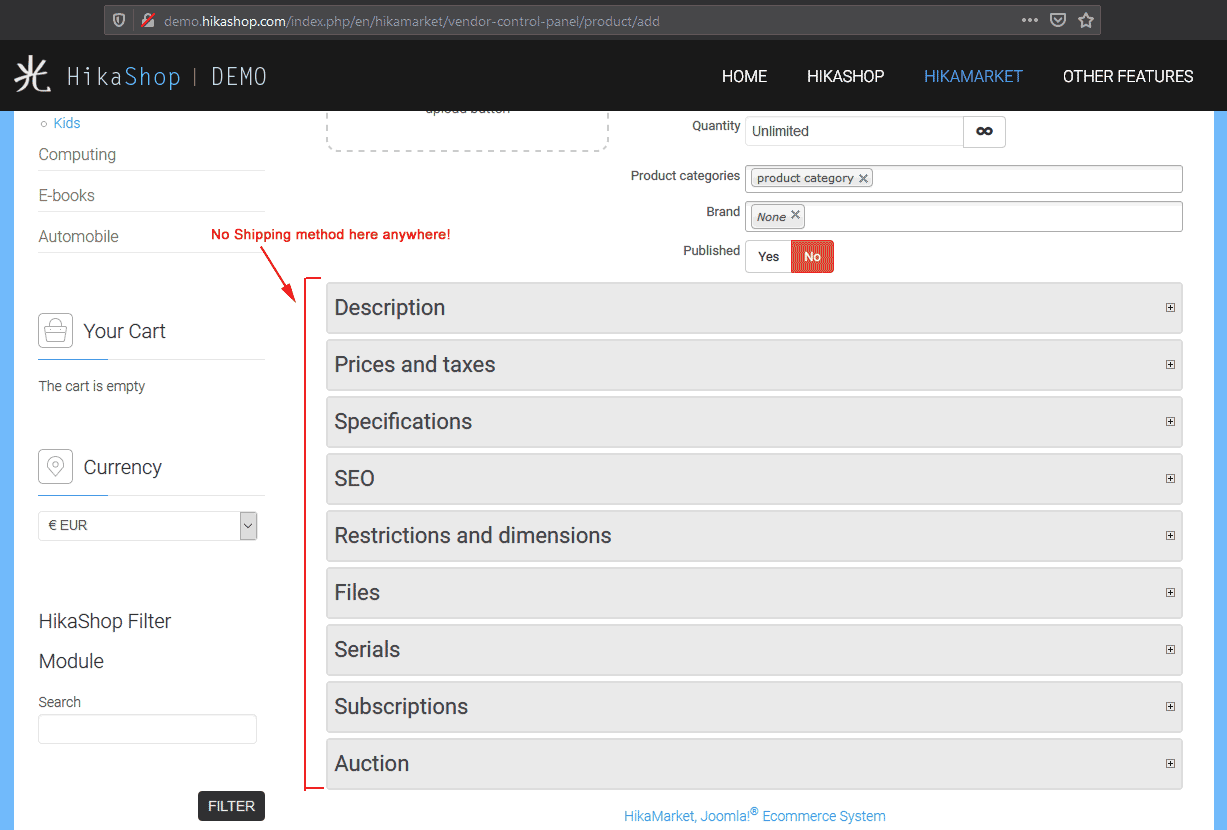Expand SEO section plus icon
Screen dimensions: 1227x830
(1170, 479)
